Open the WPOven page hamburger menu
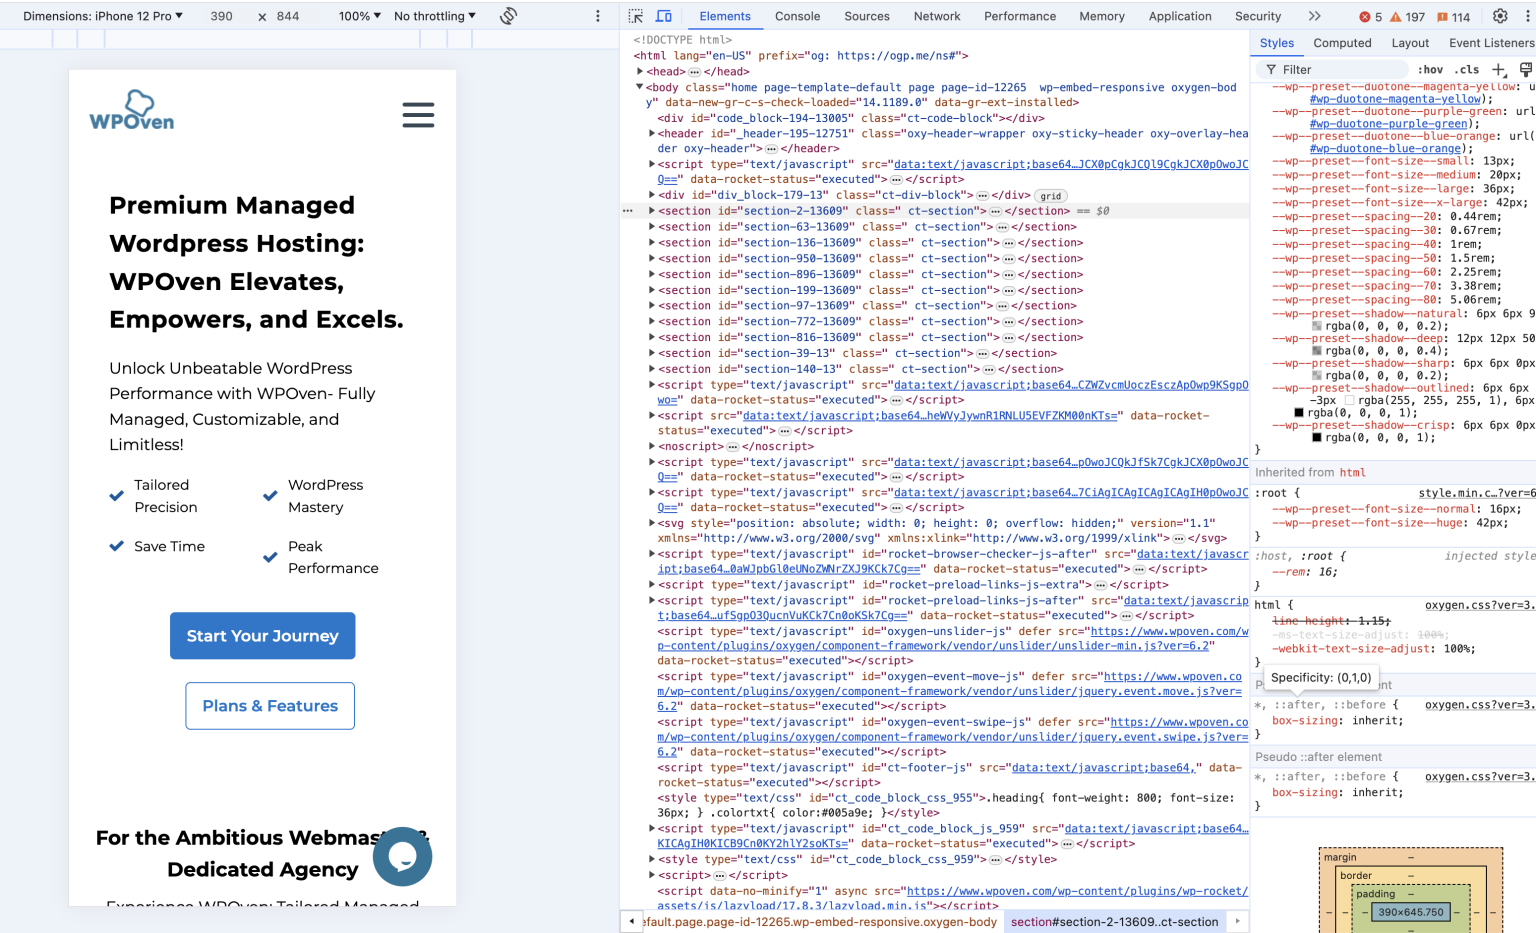Screen dimensions: 1536x933 [418, 115]
